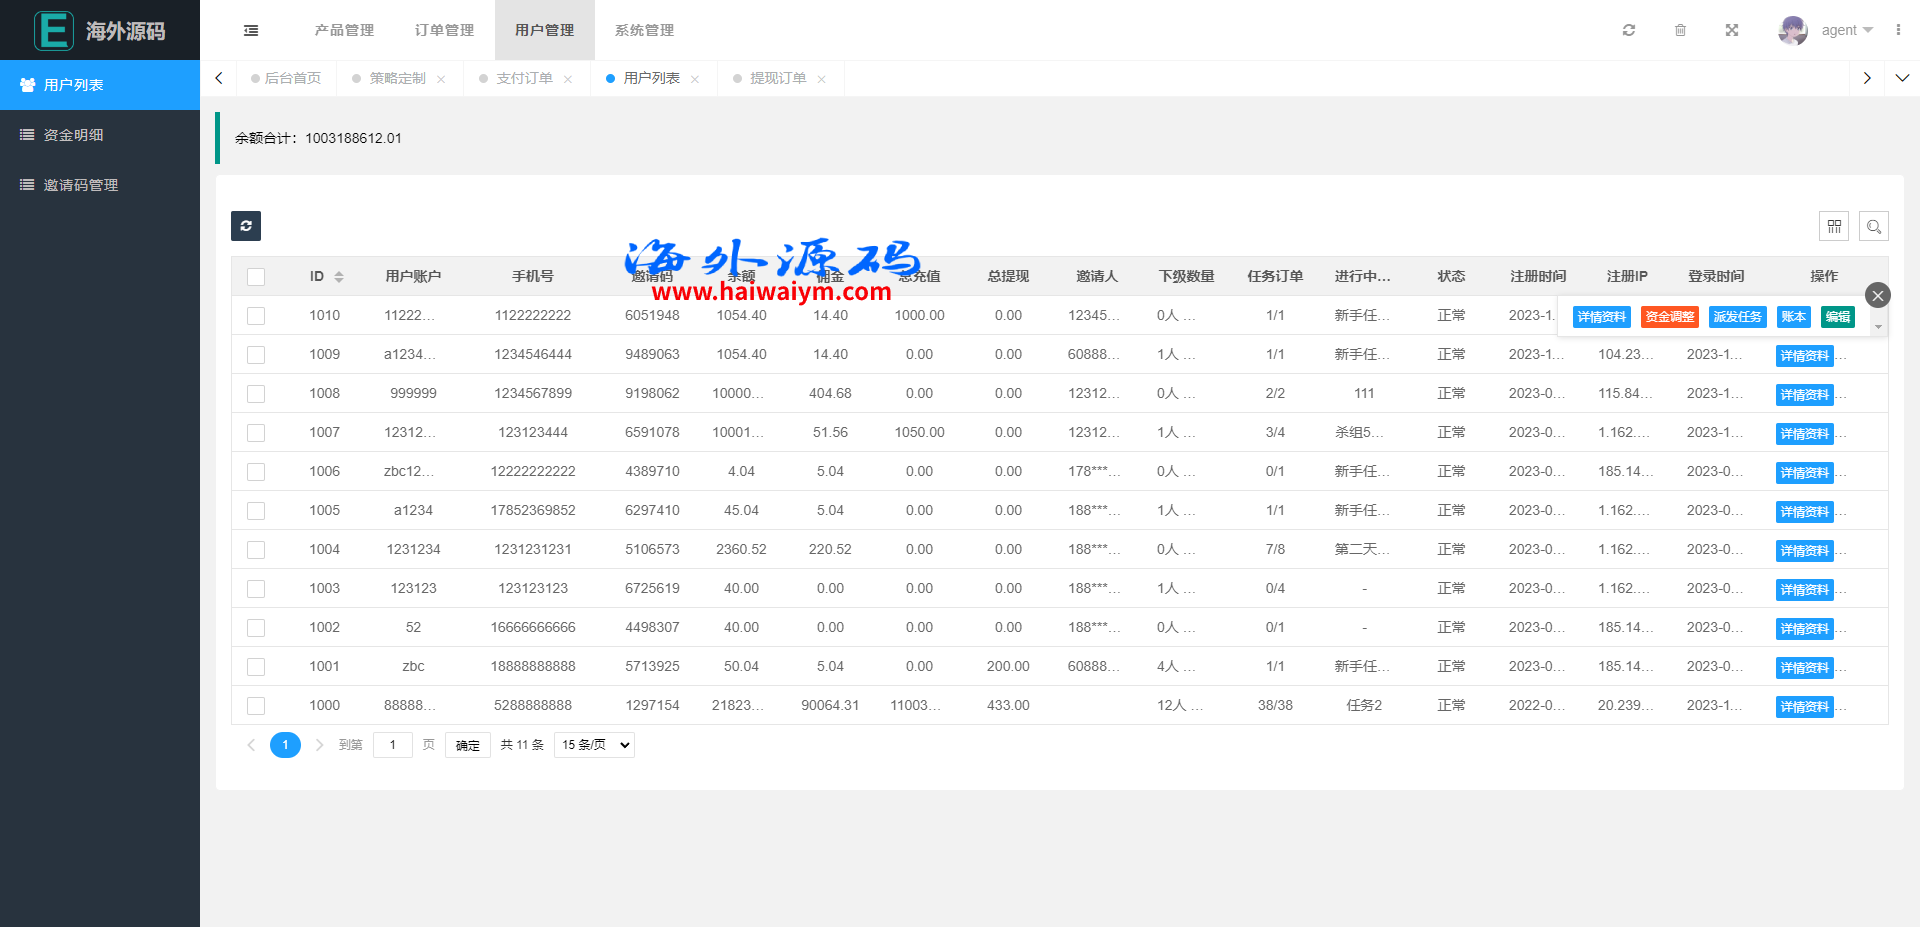Open column filter grid icon
1920x927 pixels.
[1834, 226]
